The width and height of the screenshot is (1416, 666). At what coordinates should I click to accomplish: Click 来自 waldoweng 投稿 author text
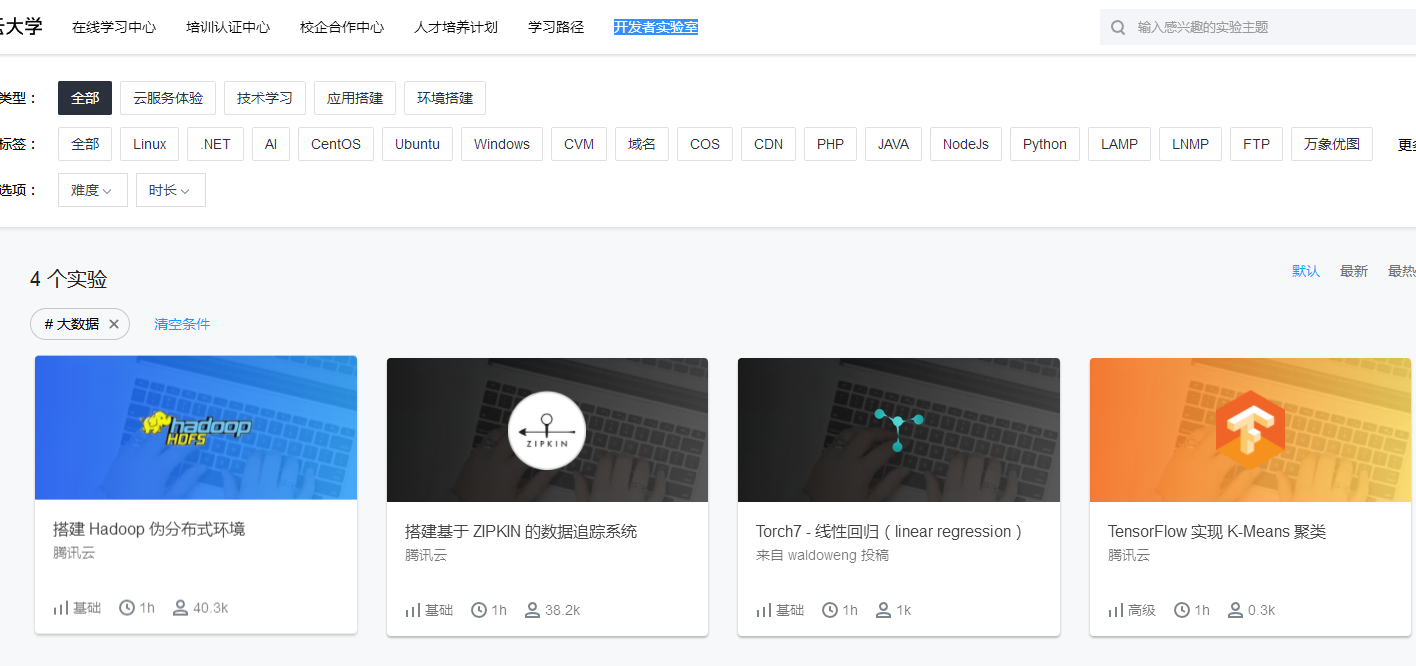pos(822,555)
